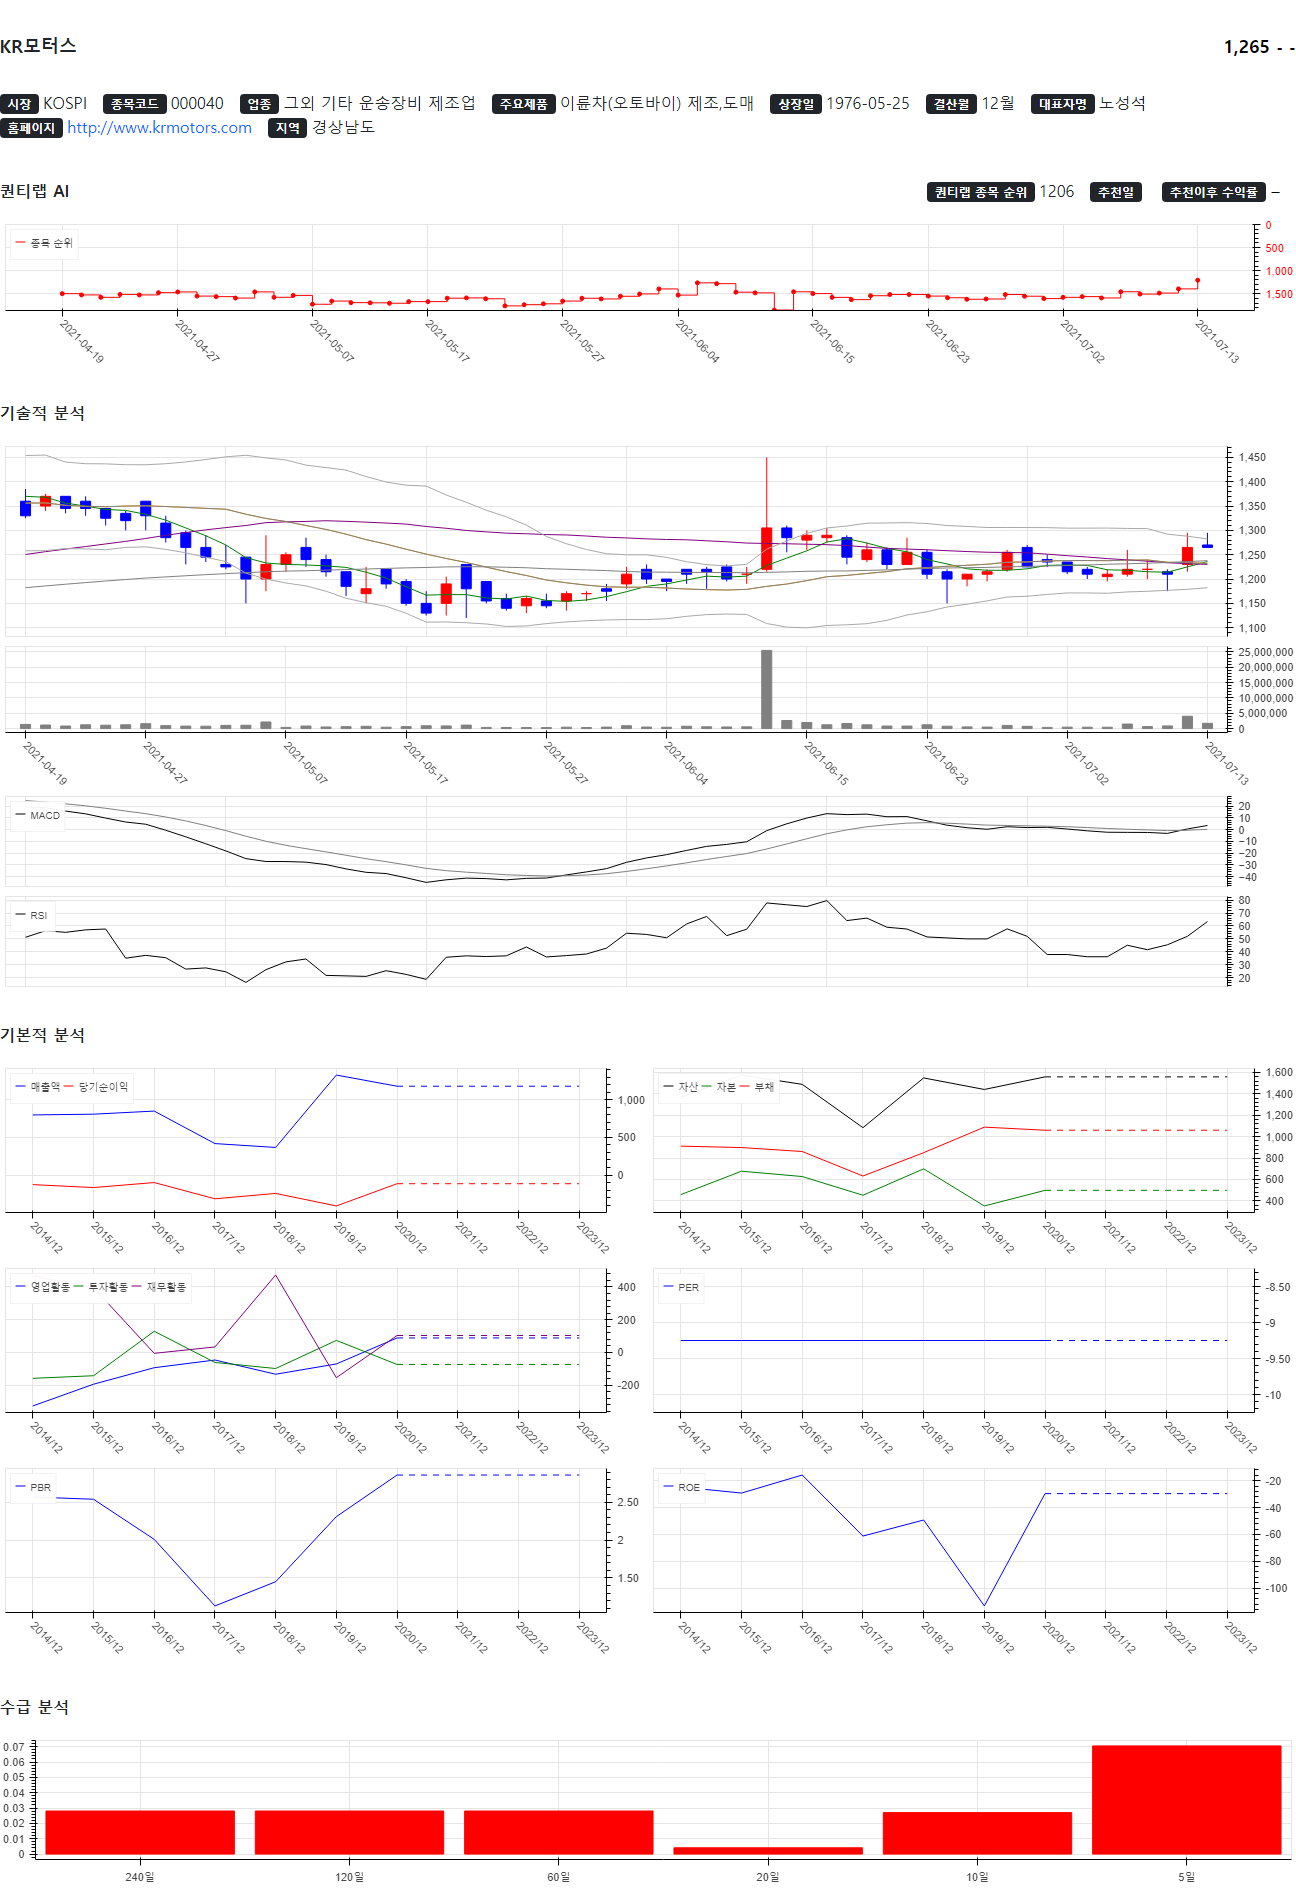Select the 퀀티랩 AI section heading
Image resolution: width=1296 pixels, height=1893 pixels.
(x=35, y=191)
